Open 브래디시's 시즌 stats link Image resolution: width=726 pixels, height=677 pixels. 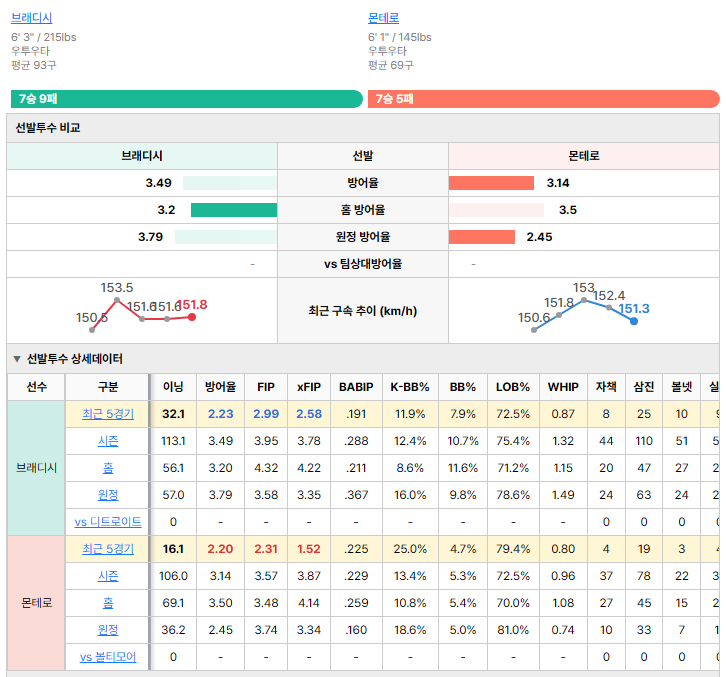[108, 441]
